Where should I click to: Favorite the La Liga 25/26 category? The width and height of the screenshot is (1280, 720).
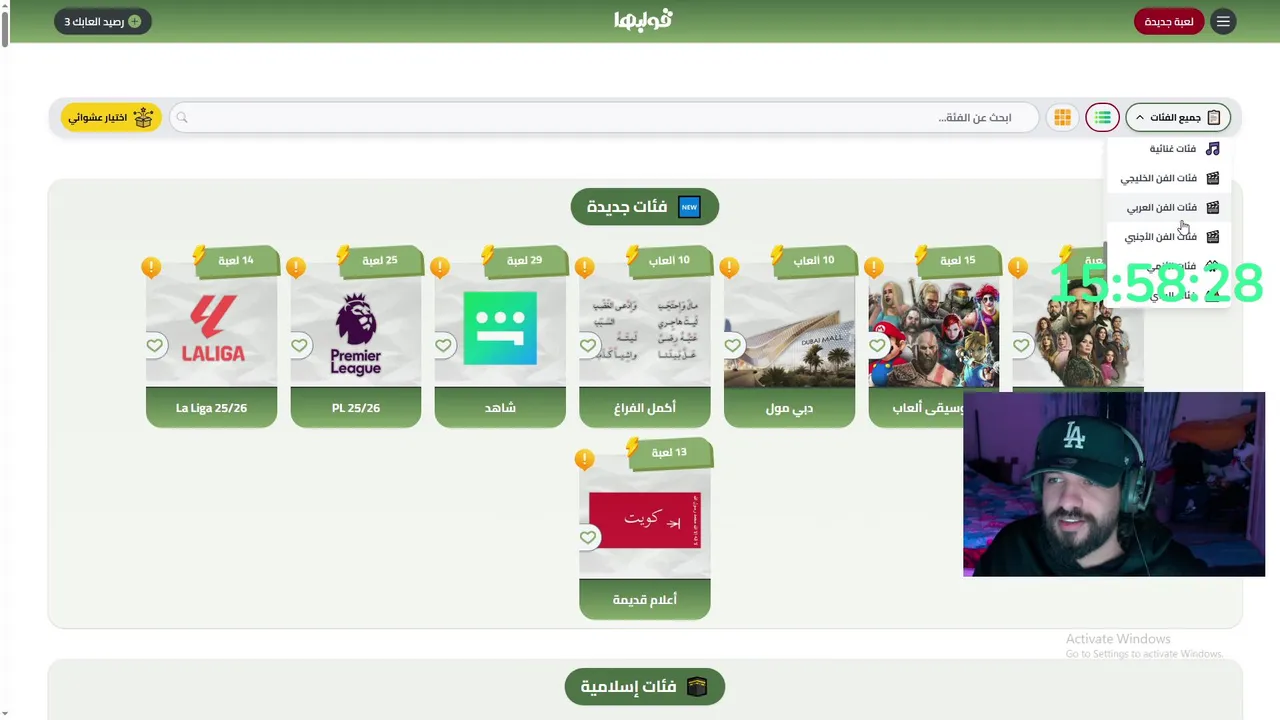[154, 345]
